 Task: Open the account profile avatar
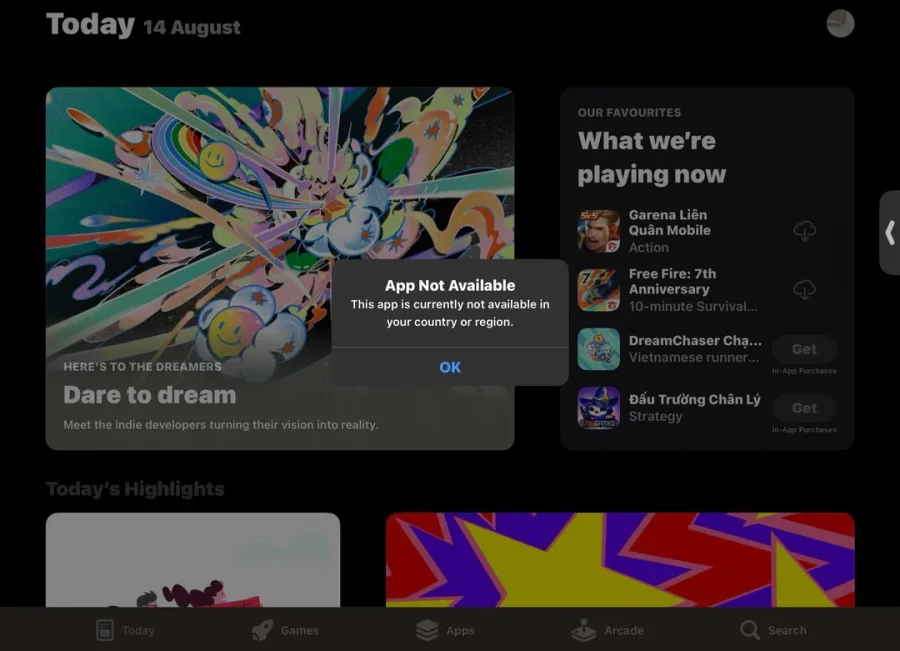pos(840,24)
